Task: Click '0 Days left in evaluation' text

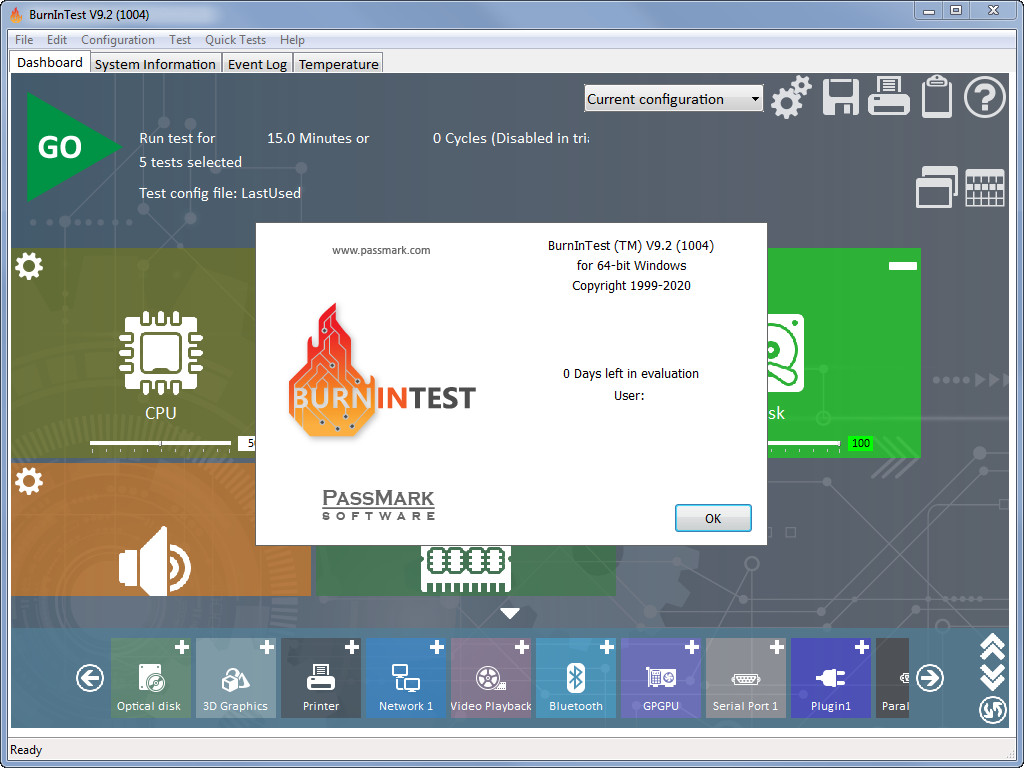Action: (631, 374)
